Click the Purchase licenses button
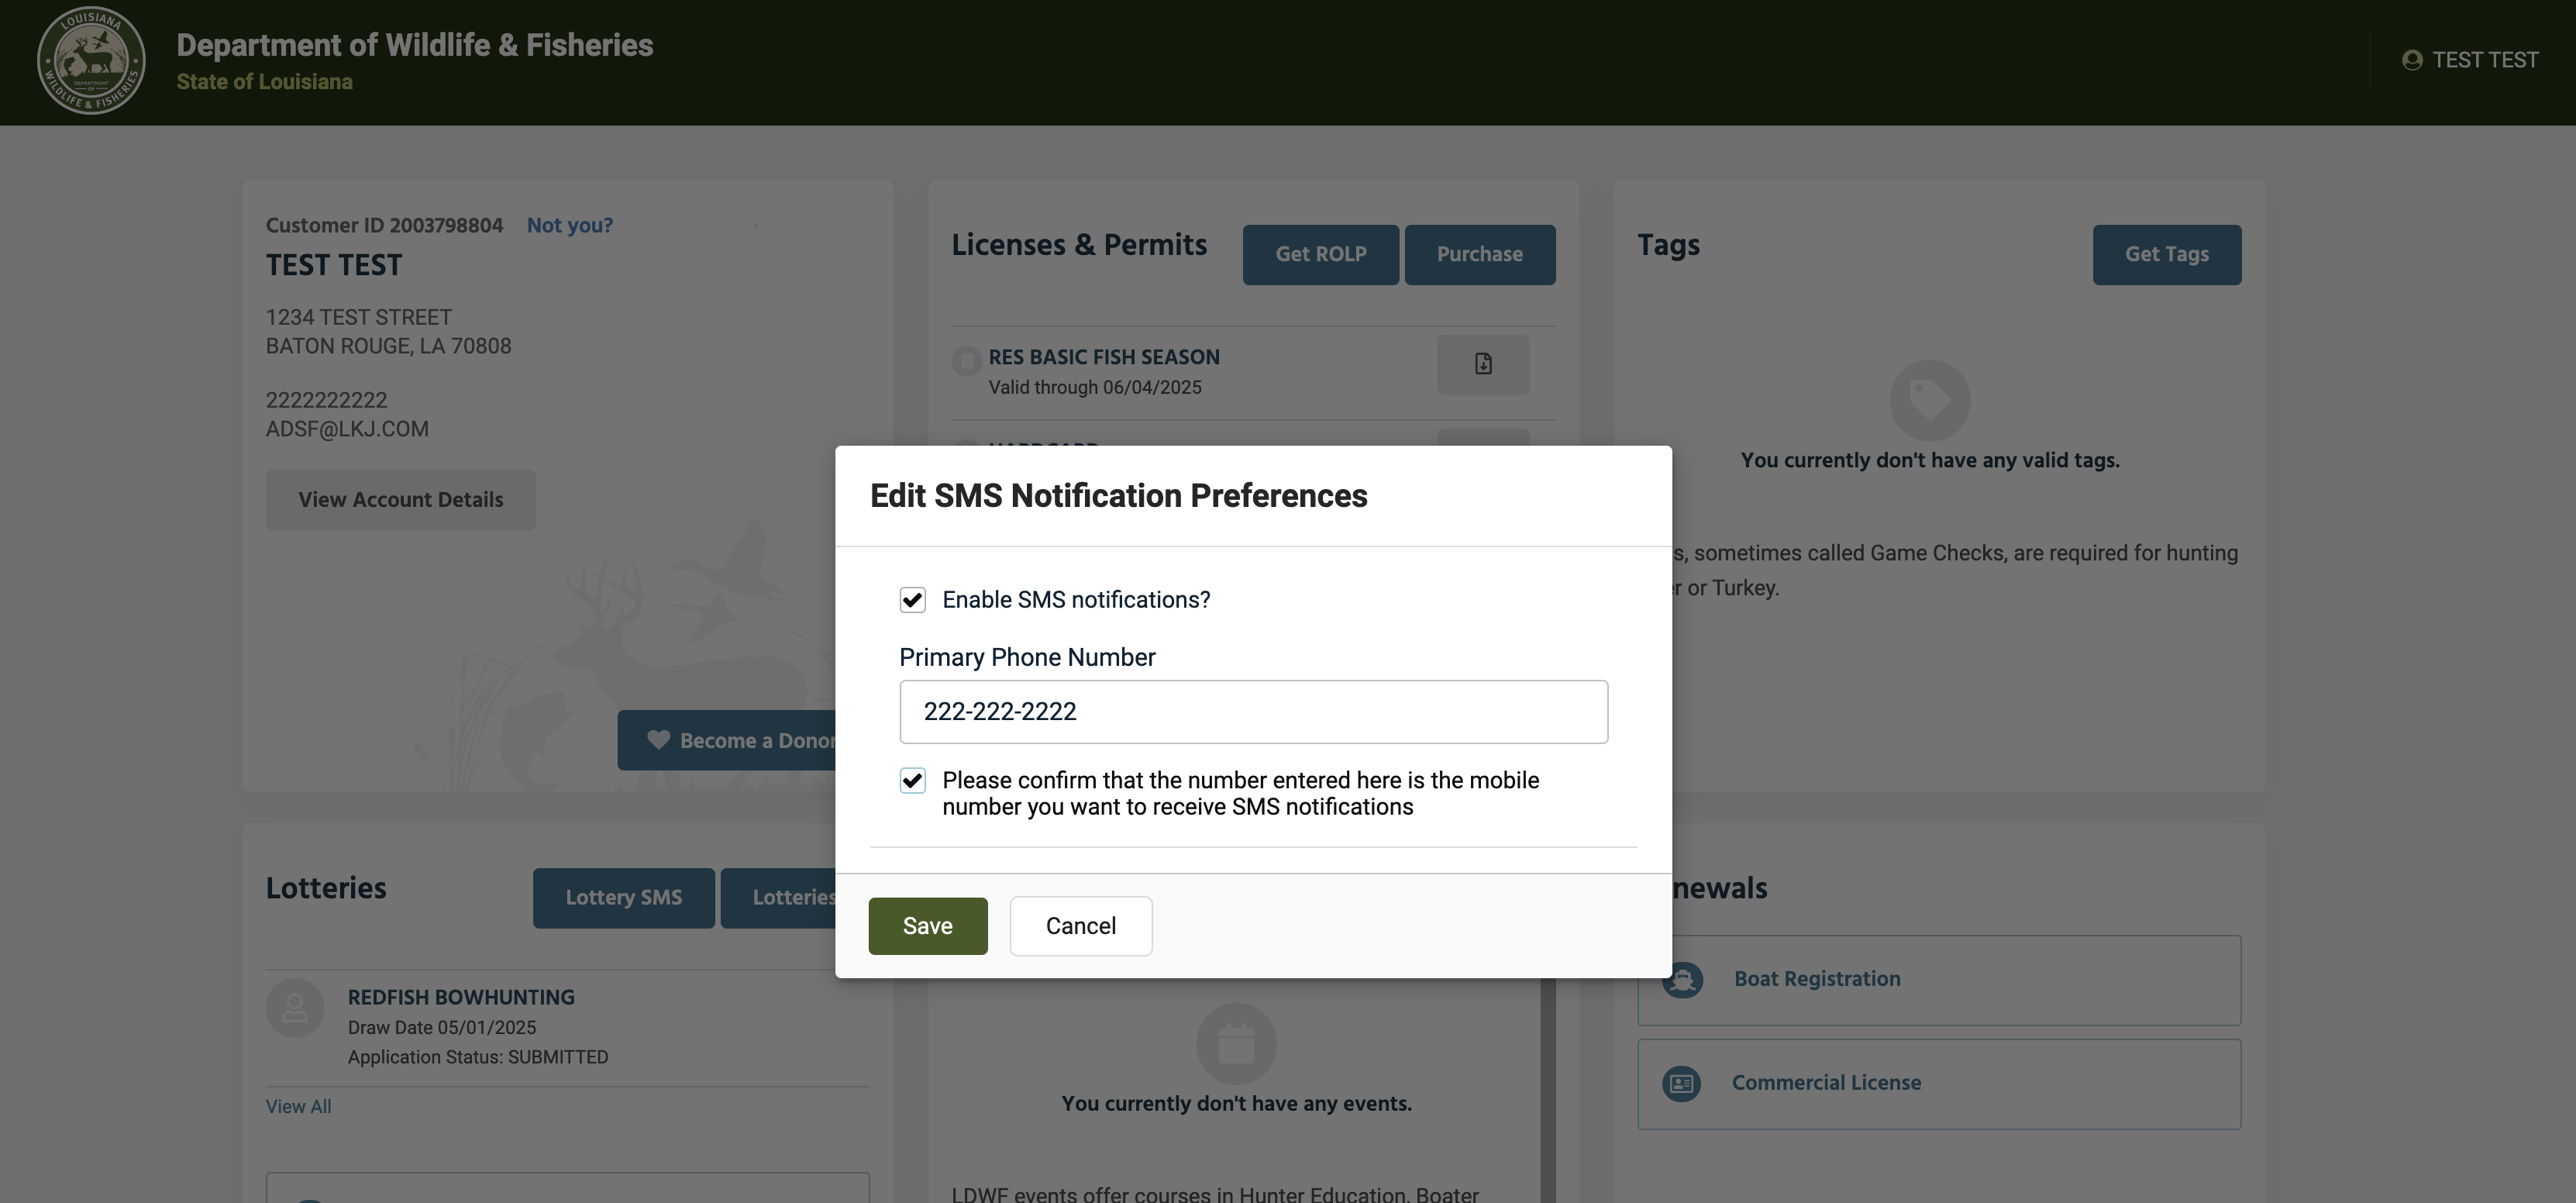 click(x=1479, y=255)
